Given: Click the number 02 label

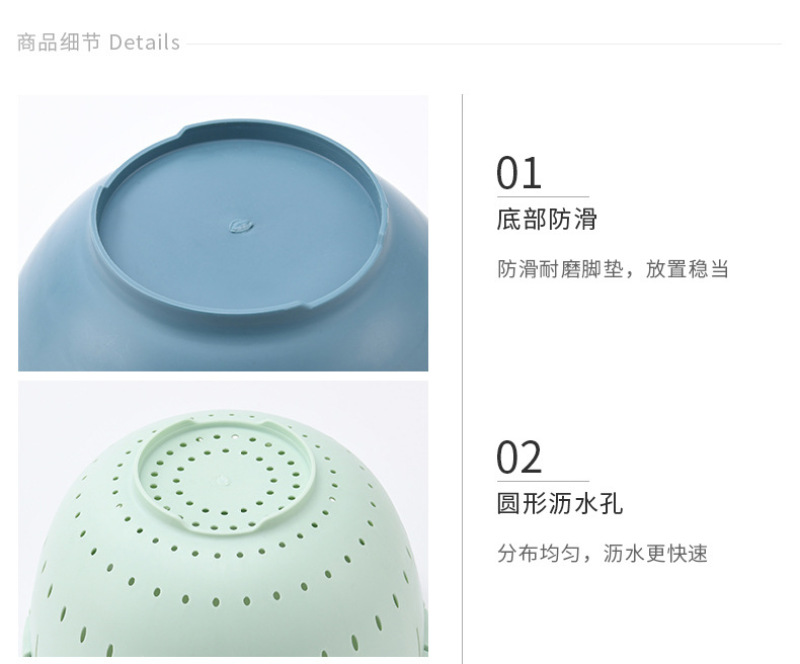Looking at the screenshot, I should [x=519, y=458].
